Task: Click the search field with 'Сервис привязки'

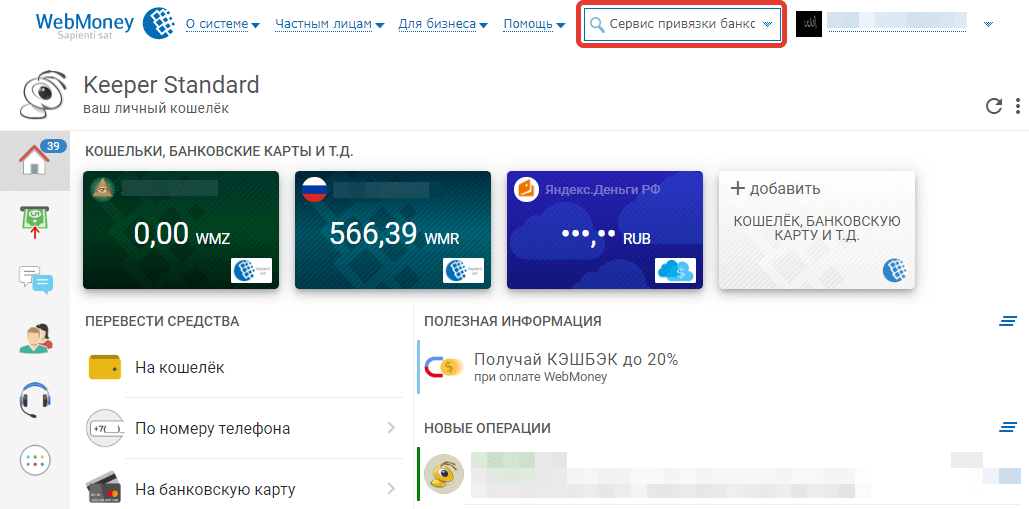Action: 680,24
